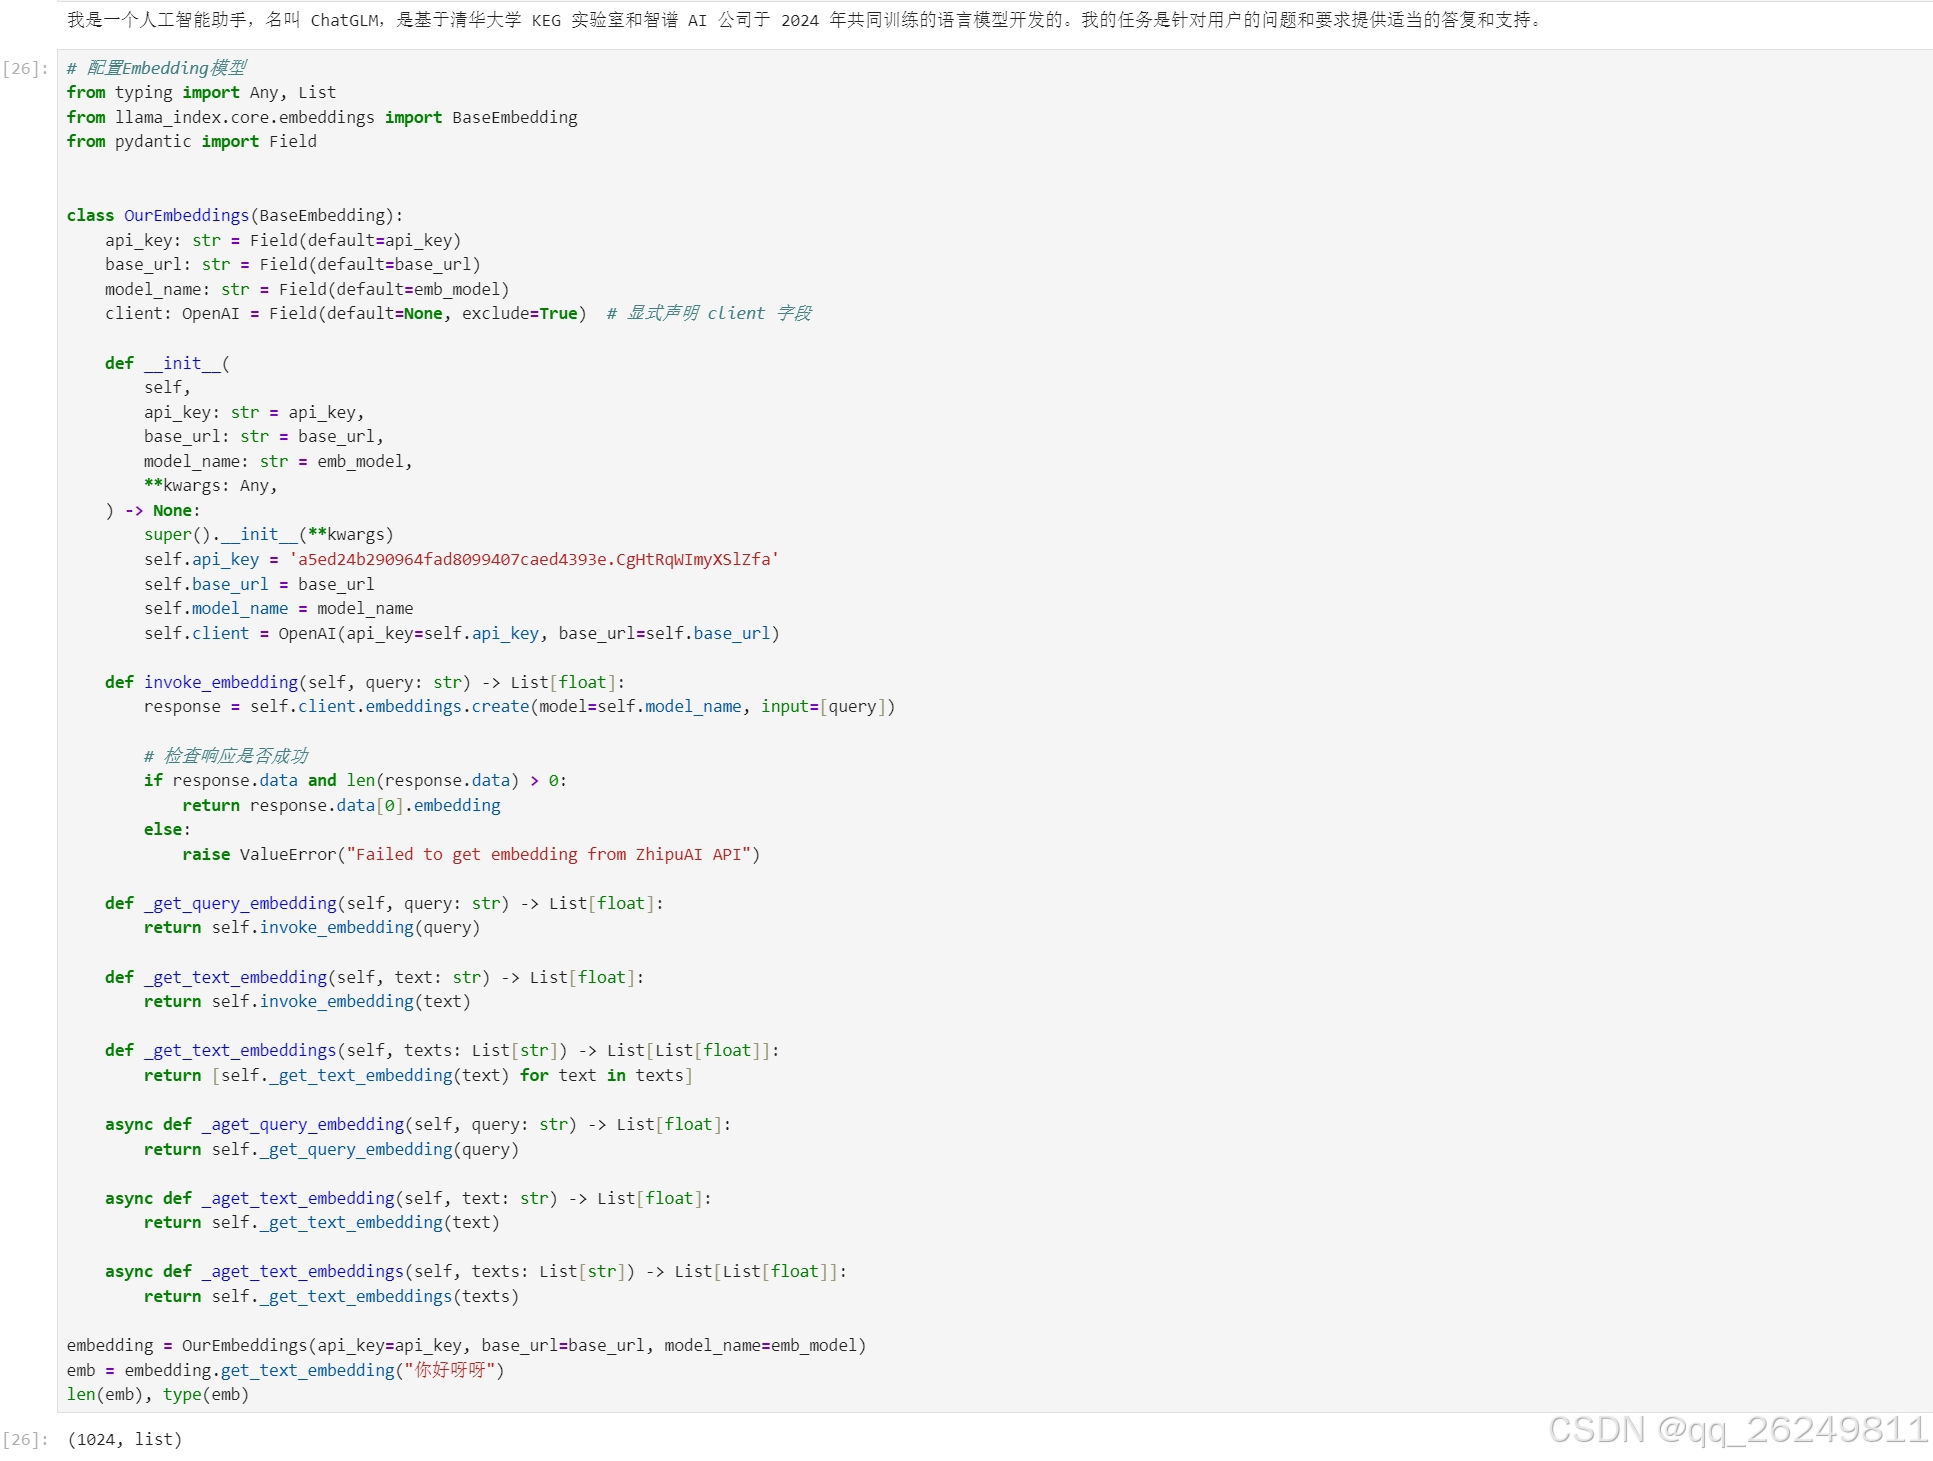Click the len(emb), type(emb) line
This screenshot has height=1461, width=1933.
(x=158, y=1395)
